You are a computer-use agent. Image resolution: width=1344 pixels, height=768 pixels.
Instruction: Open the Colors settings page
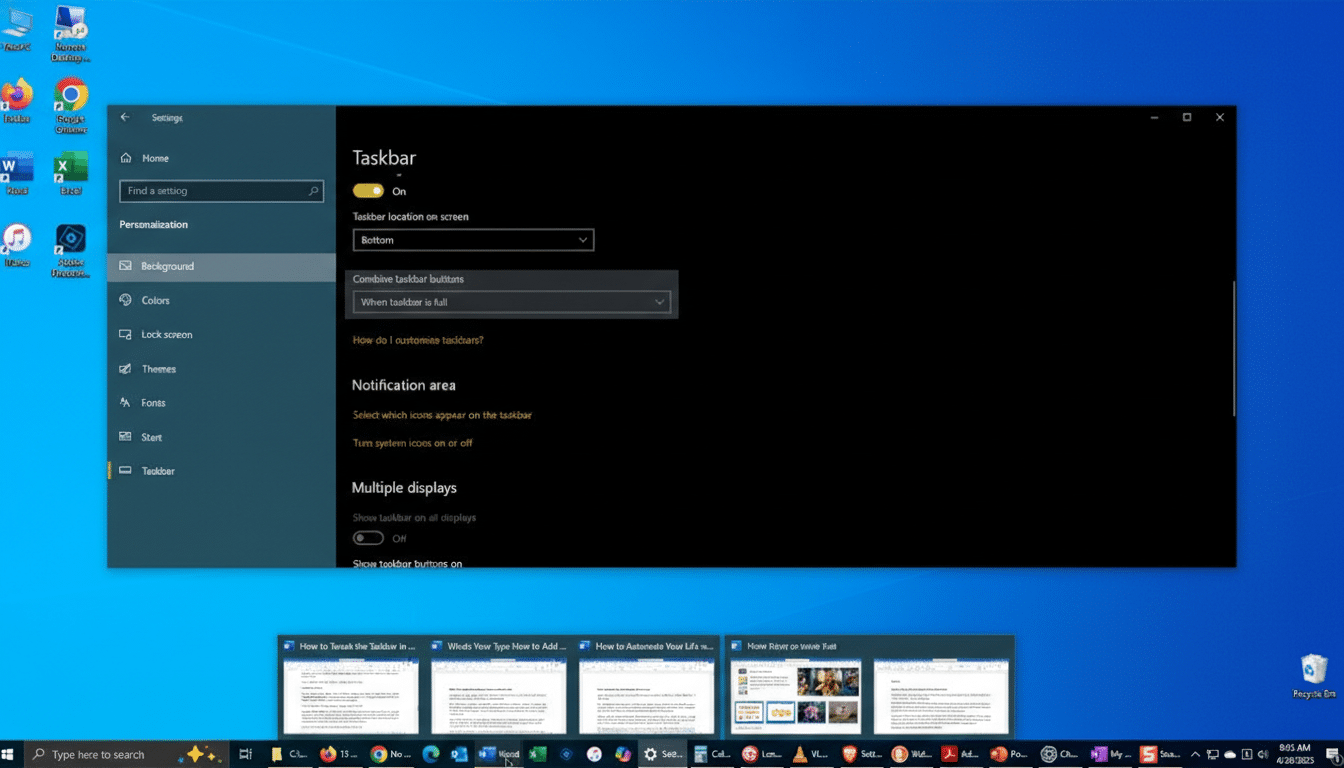157,300
